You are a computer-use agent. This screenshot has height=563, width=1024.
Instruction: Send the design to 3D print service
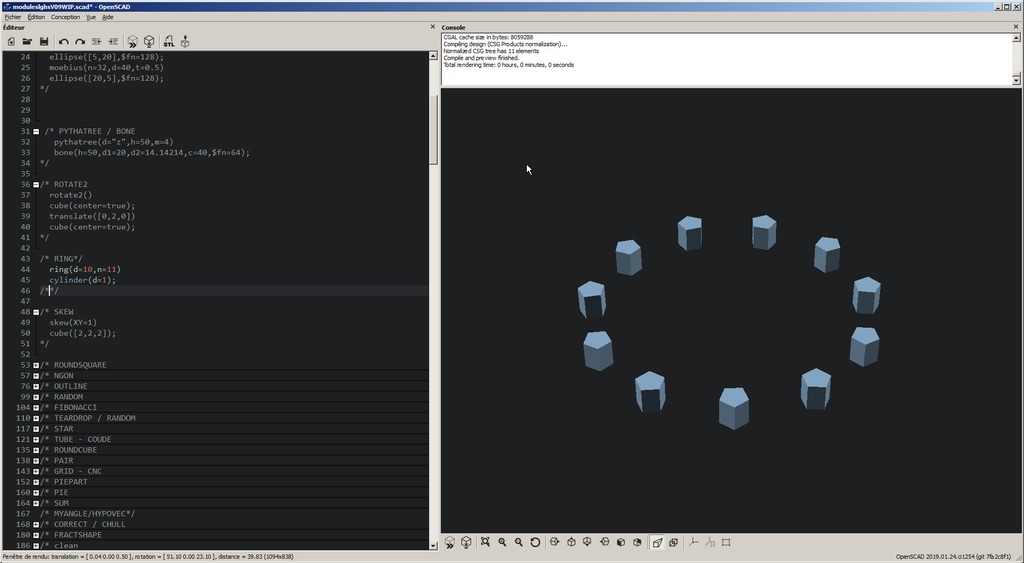coord(185,42)
